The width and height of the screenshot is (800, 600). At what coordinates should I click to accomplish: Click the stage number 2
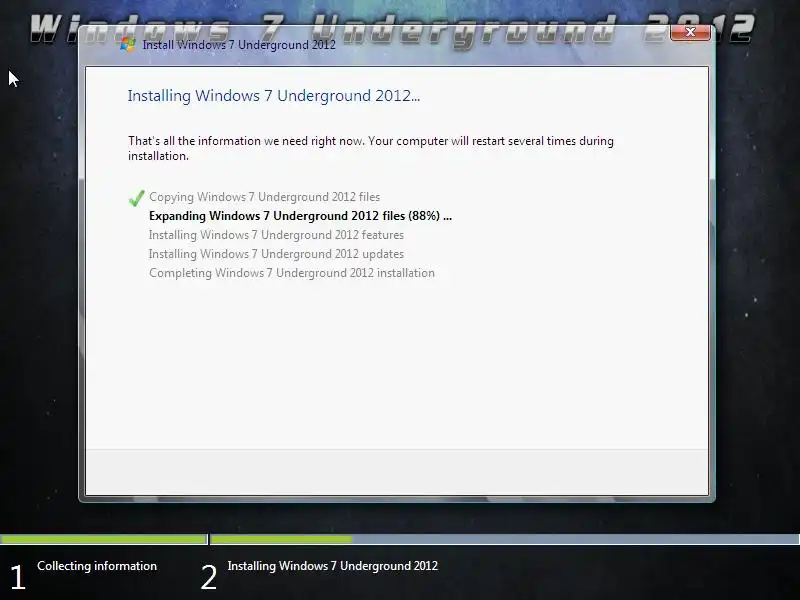(209, 577)
